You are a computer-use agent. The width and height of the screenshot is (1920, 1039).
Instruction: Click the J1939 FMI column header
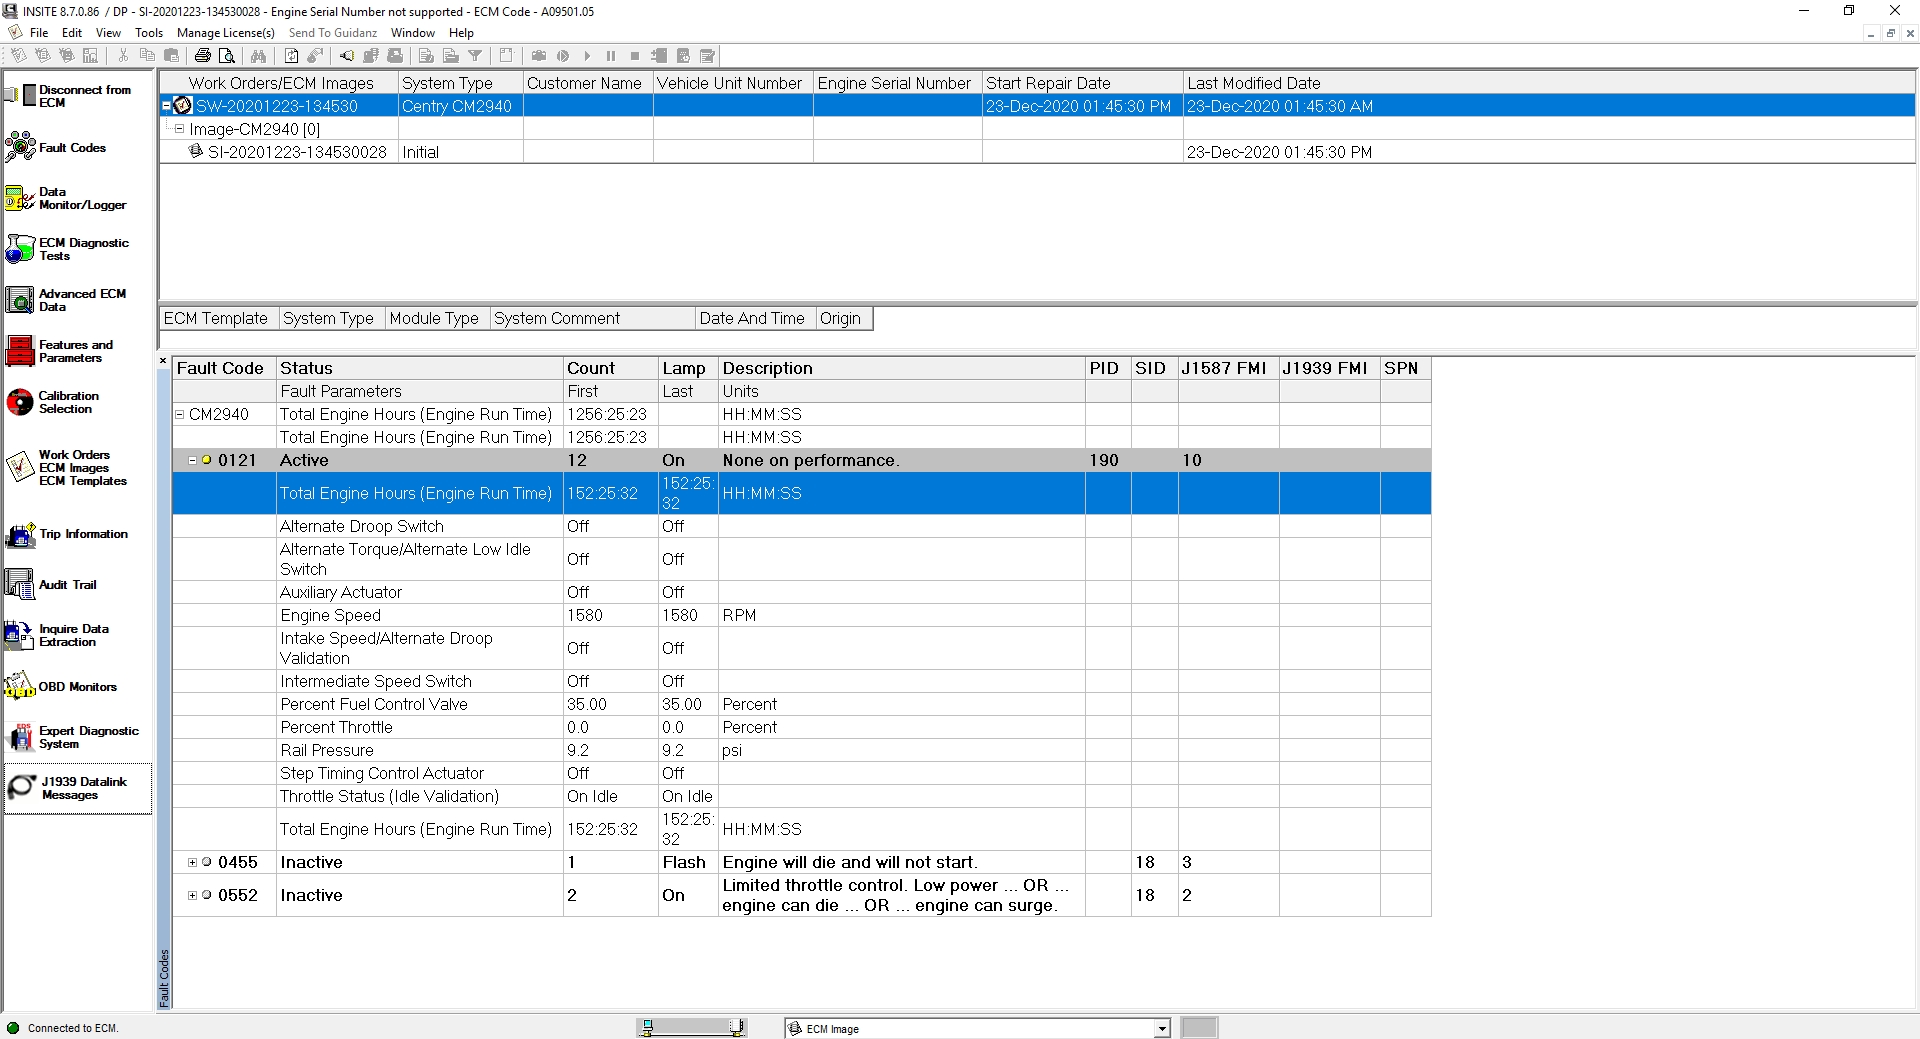(x=1329, y=368)
